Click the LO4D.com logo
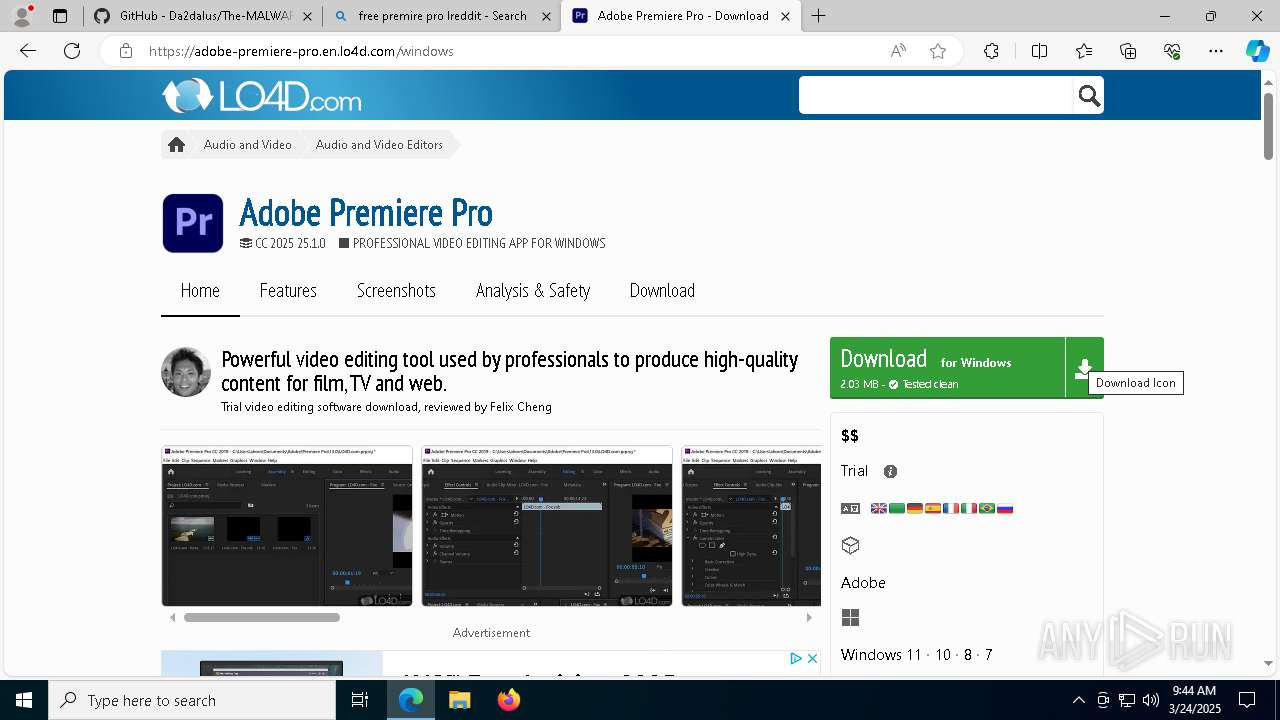 click(262, 96)
